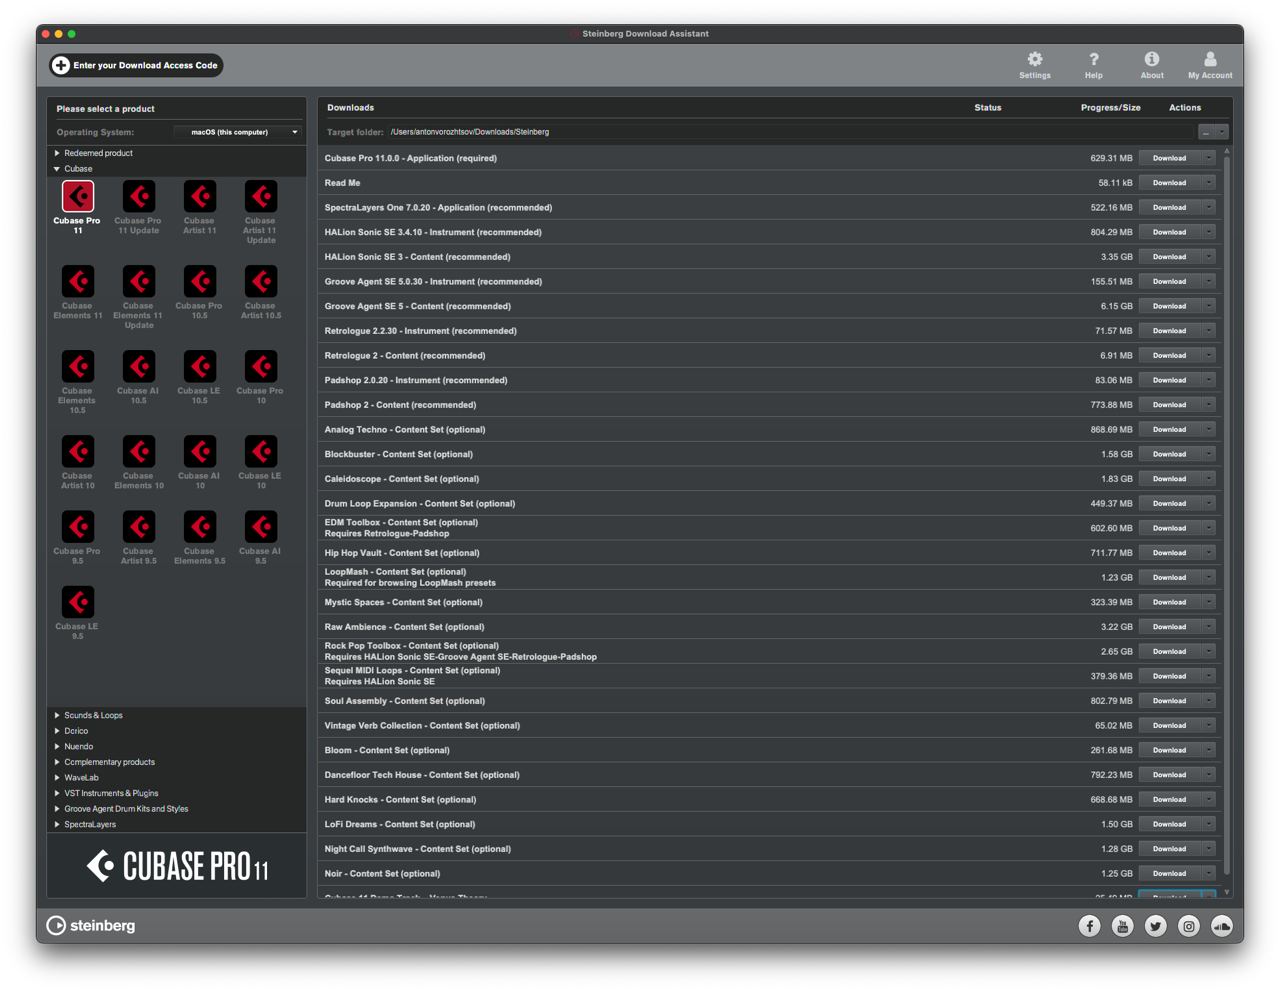Download Padshop 2 Content

(1170, 405)
